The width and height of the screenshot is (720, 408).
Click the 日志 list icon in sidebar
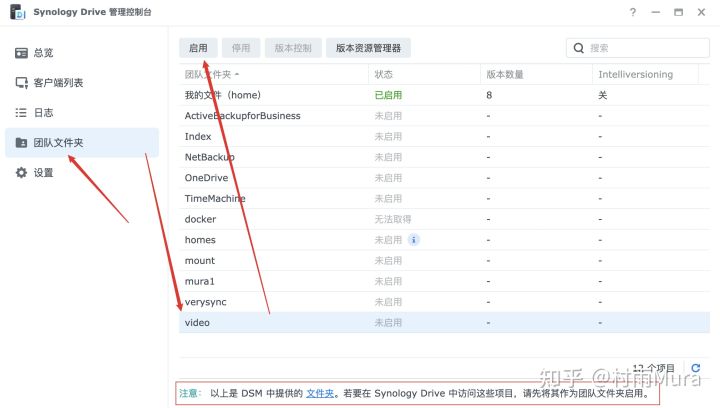pyautogui.click(x=21, y=113)
